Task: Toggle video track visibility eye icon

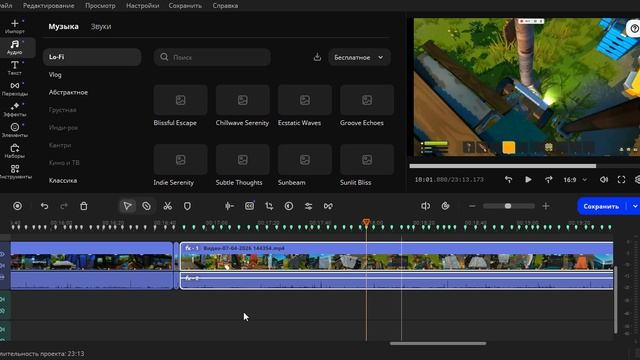Action: pos(2,254)
